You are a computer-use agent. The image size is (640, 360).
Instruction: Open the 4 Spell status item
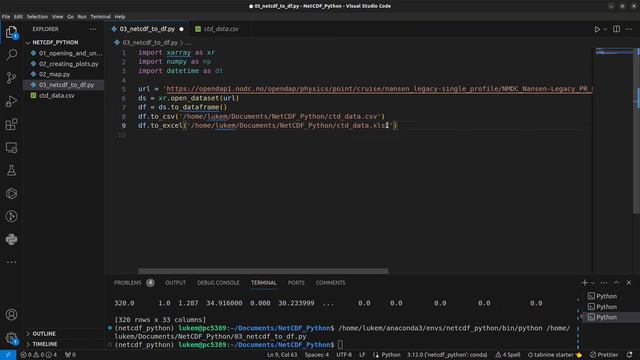pos(508,355)
